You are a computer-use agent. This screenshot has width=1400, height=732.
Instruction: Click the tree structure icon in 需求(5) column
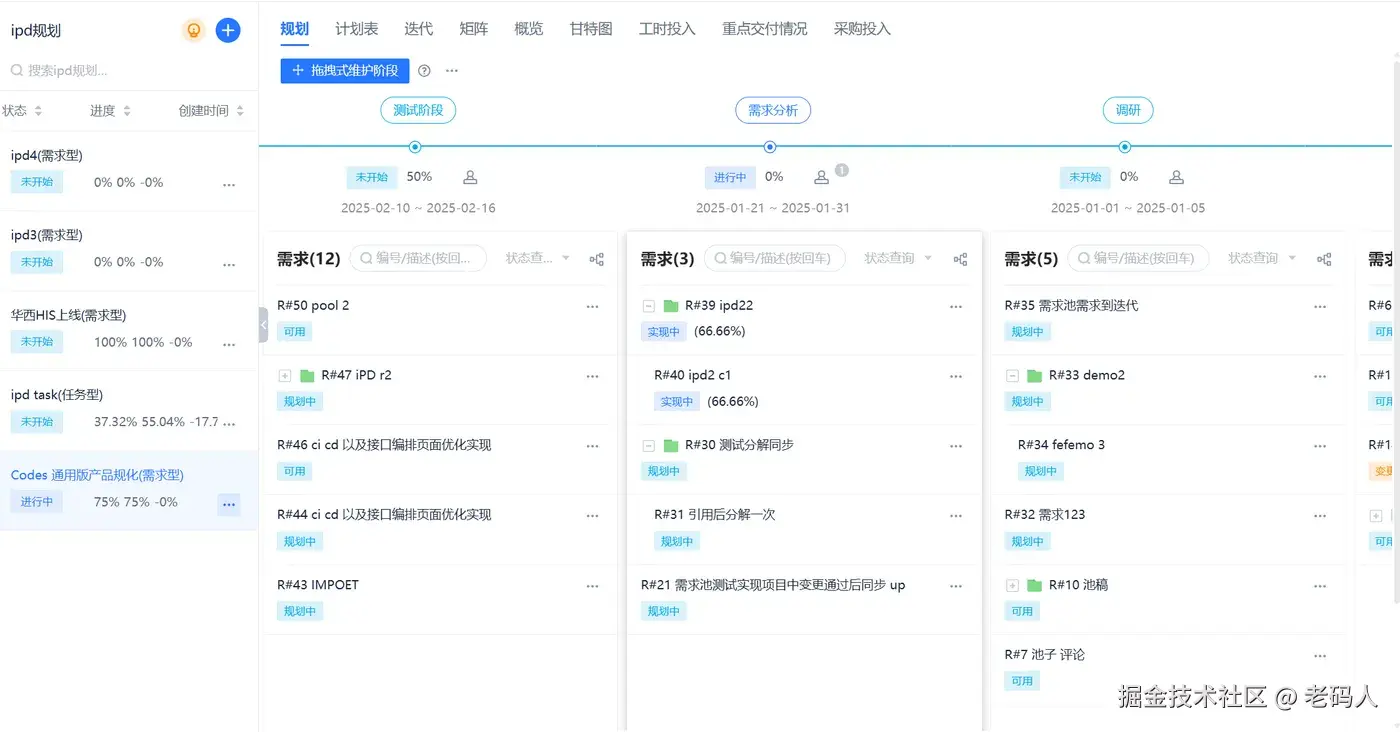tap(1324, 259)
